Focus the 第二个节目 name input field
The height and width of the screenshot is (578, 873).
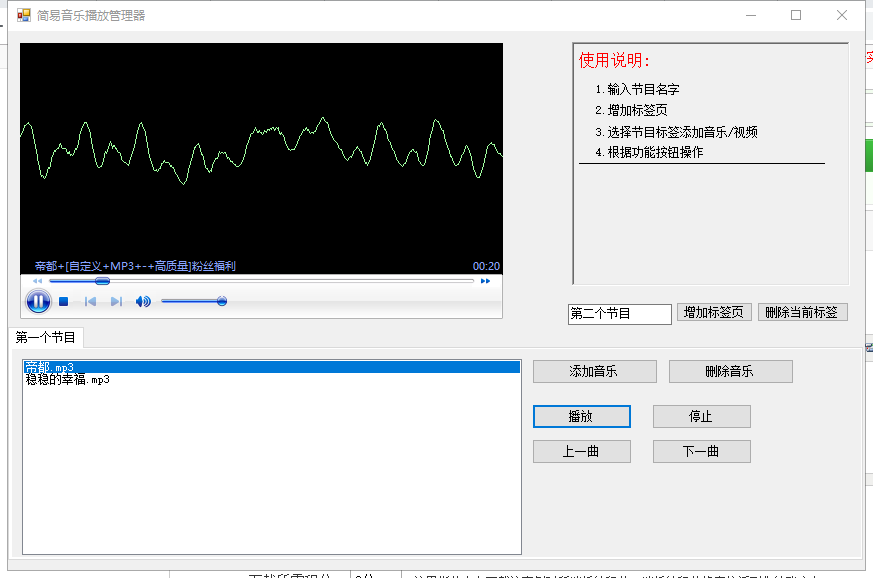point(620,314)
